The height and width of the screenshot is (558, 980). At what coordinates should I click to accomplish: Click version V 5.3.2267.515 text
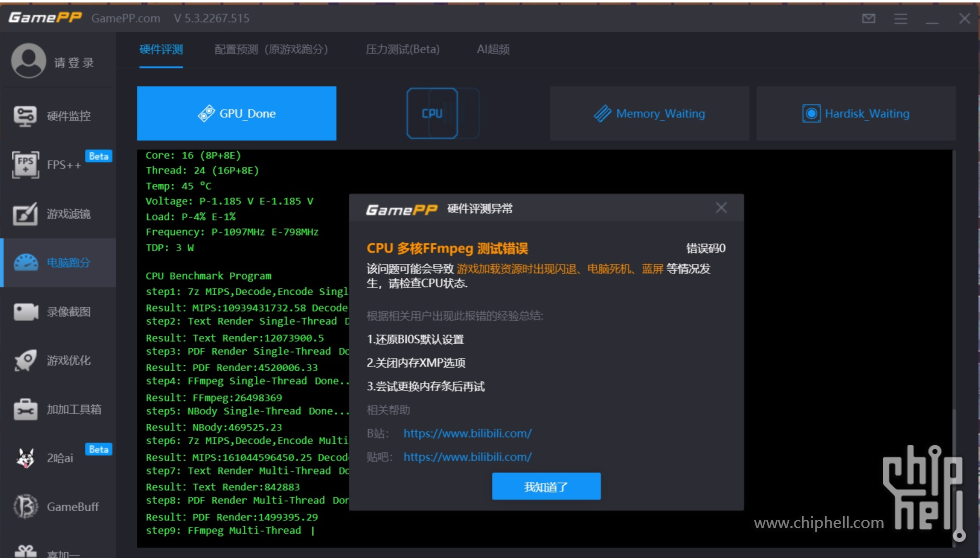pyautogui.click(x=212, y=18)
